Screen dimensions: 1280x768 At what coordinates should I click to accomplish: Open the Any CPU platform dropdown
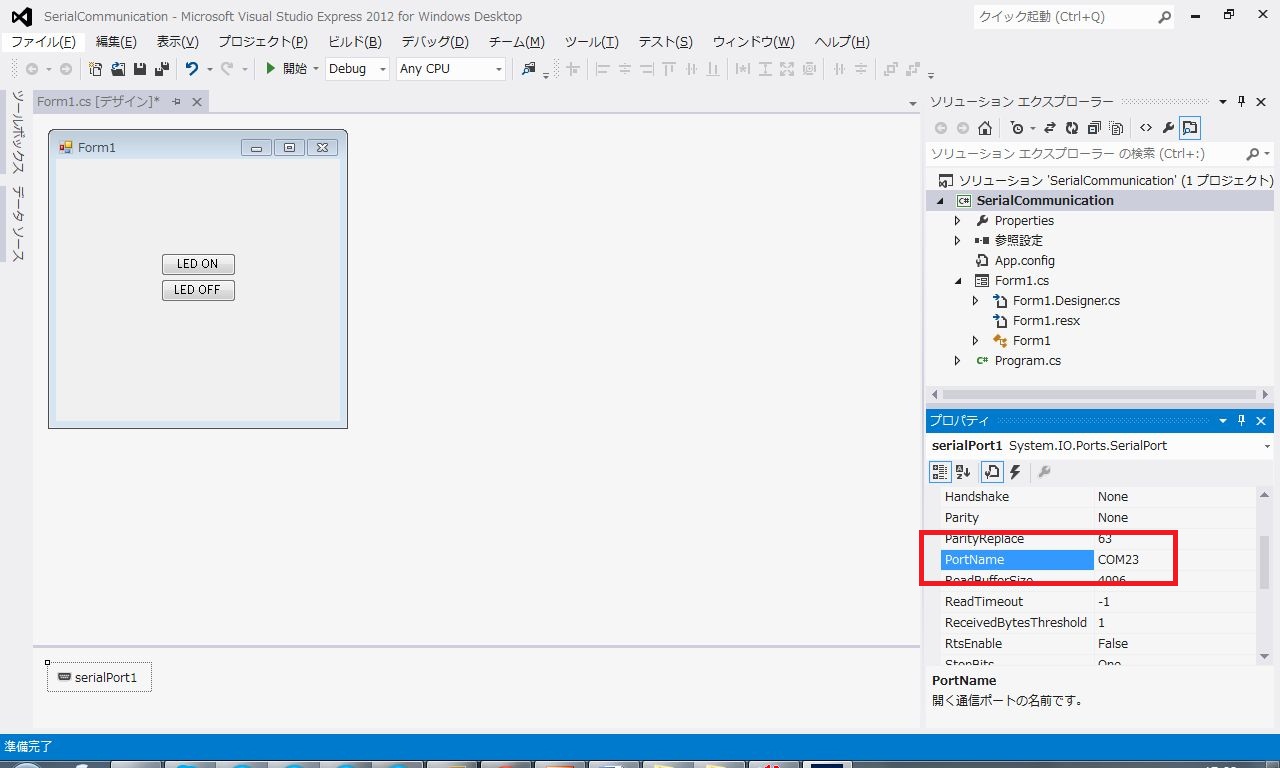click(499, 69)
